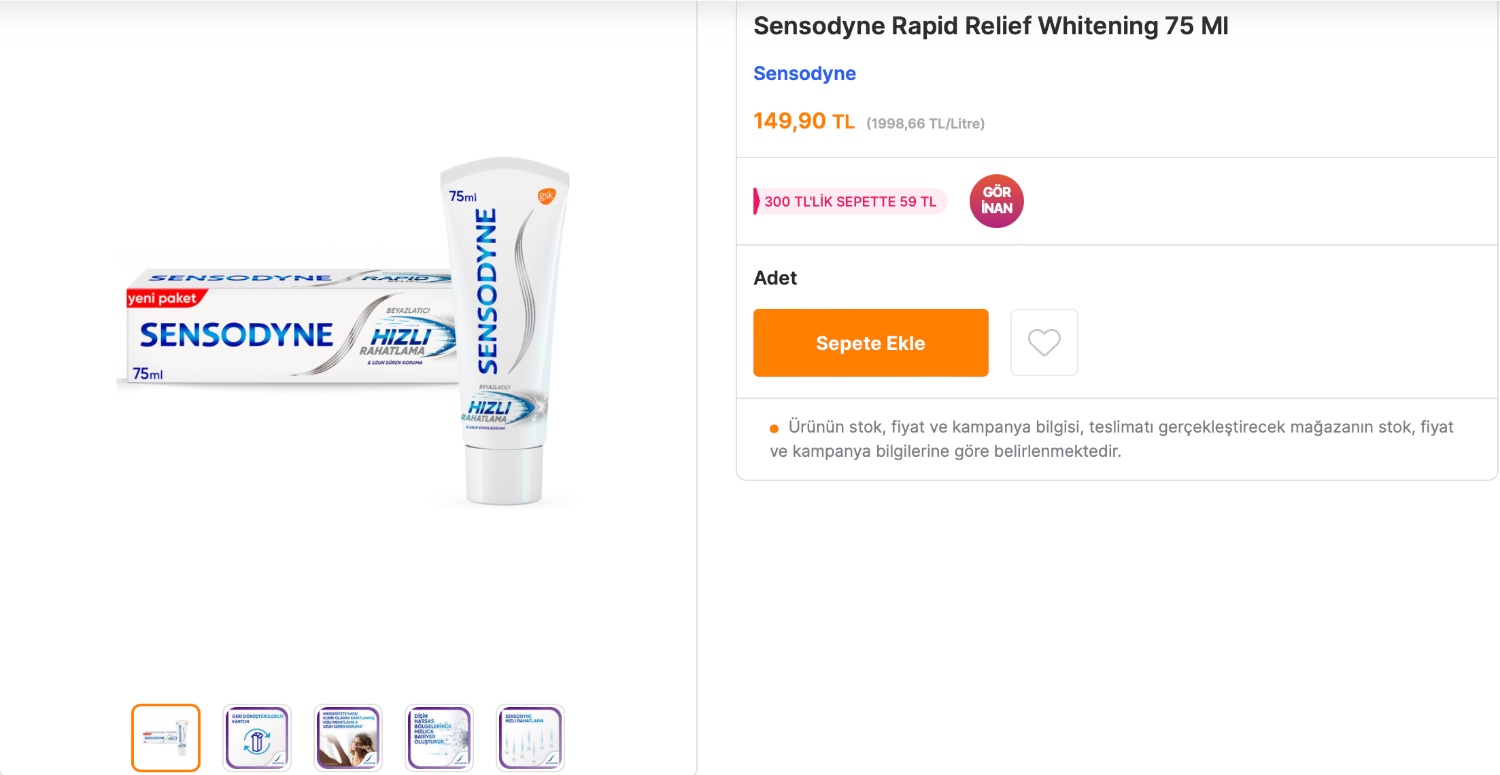The image size is (1500, 775).
Task: Open the "Sensodyne Hızlı Rahatlama" droplets thumbnail
Action: tap(531, 738)
